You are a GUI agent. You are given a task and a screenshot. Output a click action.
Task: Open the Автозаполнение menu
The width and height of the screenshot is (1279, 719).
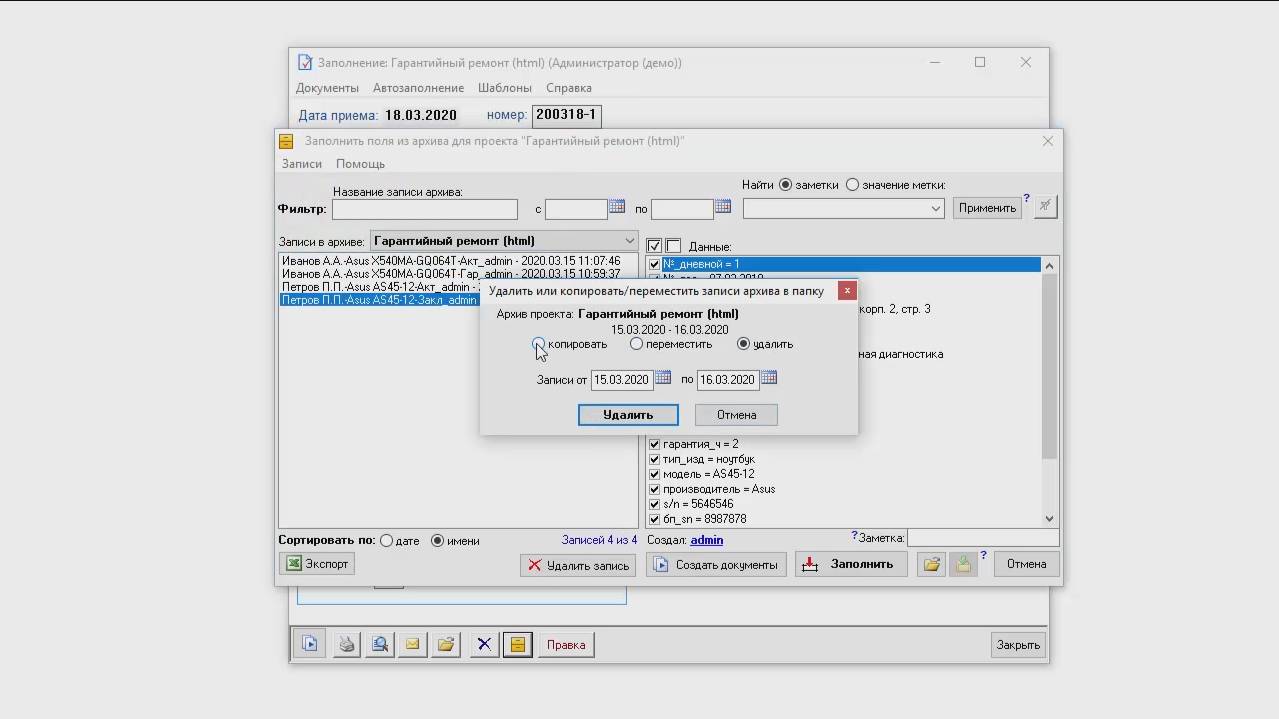[x=418, y=88]
